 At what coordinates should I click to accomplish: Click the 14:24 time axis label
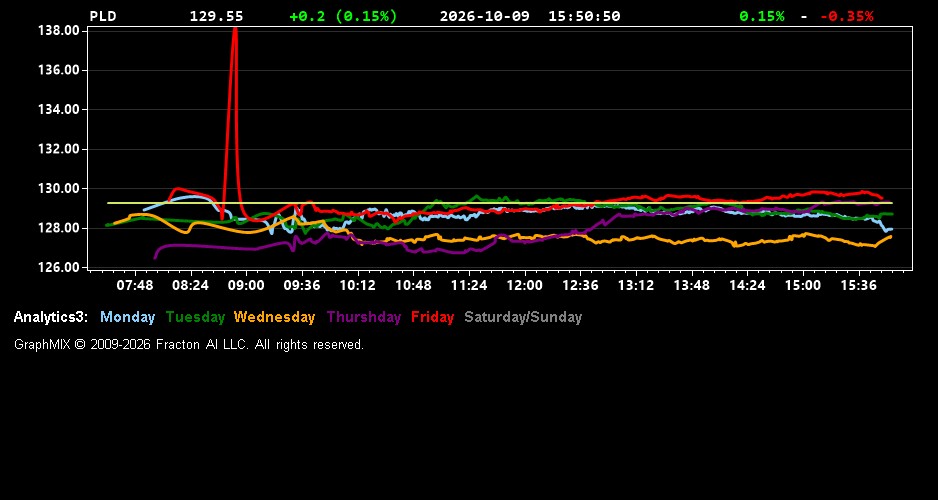coord(747,286)
